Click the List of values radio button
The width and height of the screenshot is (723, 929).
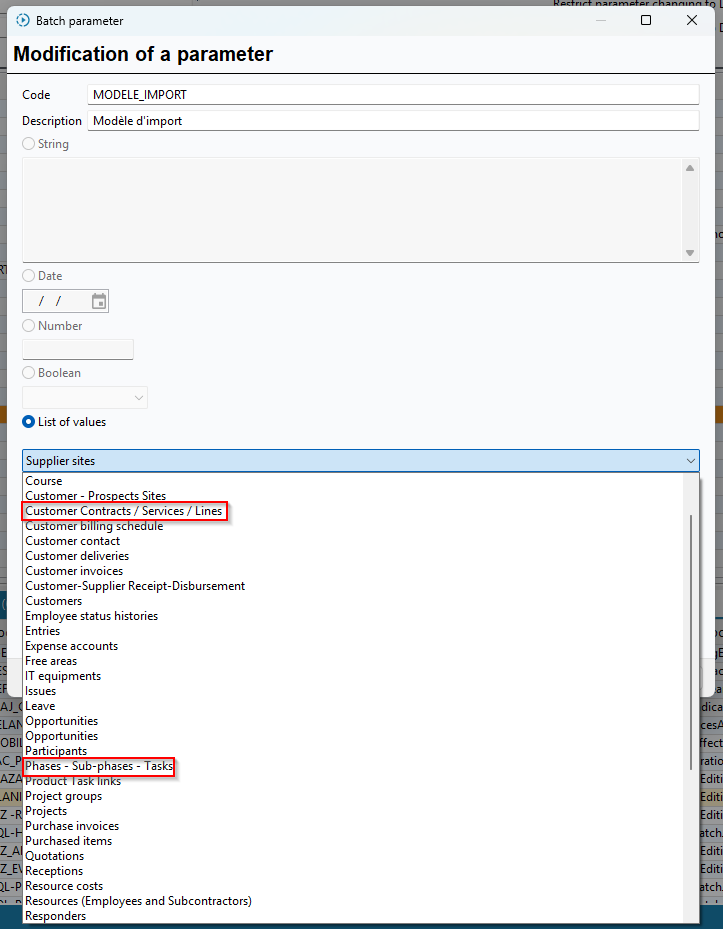pos(28,422)
